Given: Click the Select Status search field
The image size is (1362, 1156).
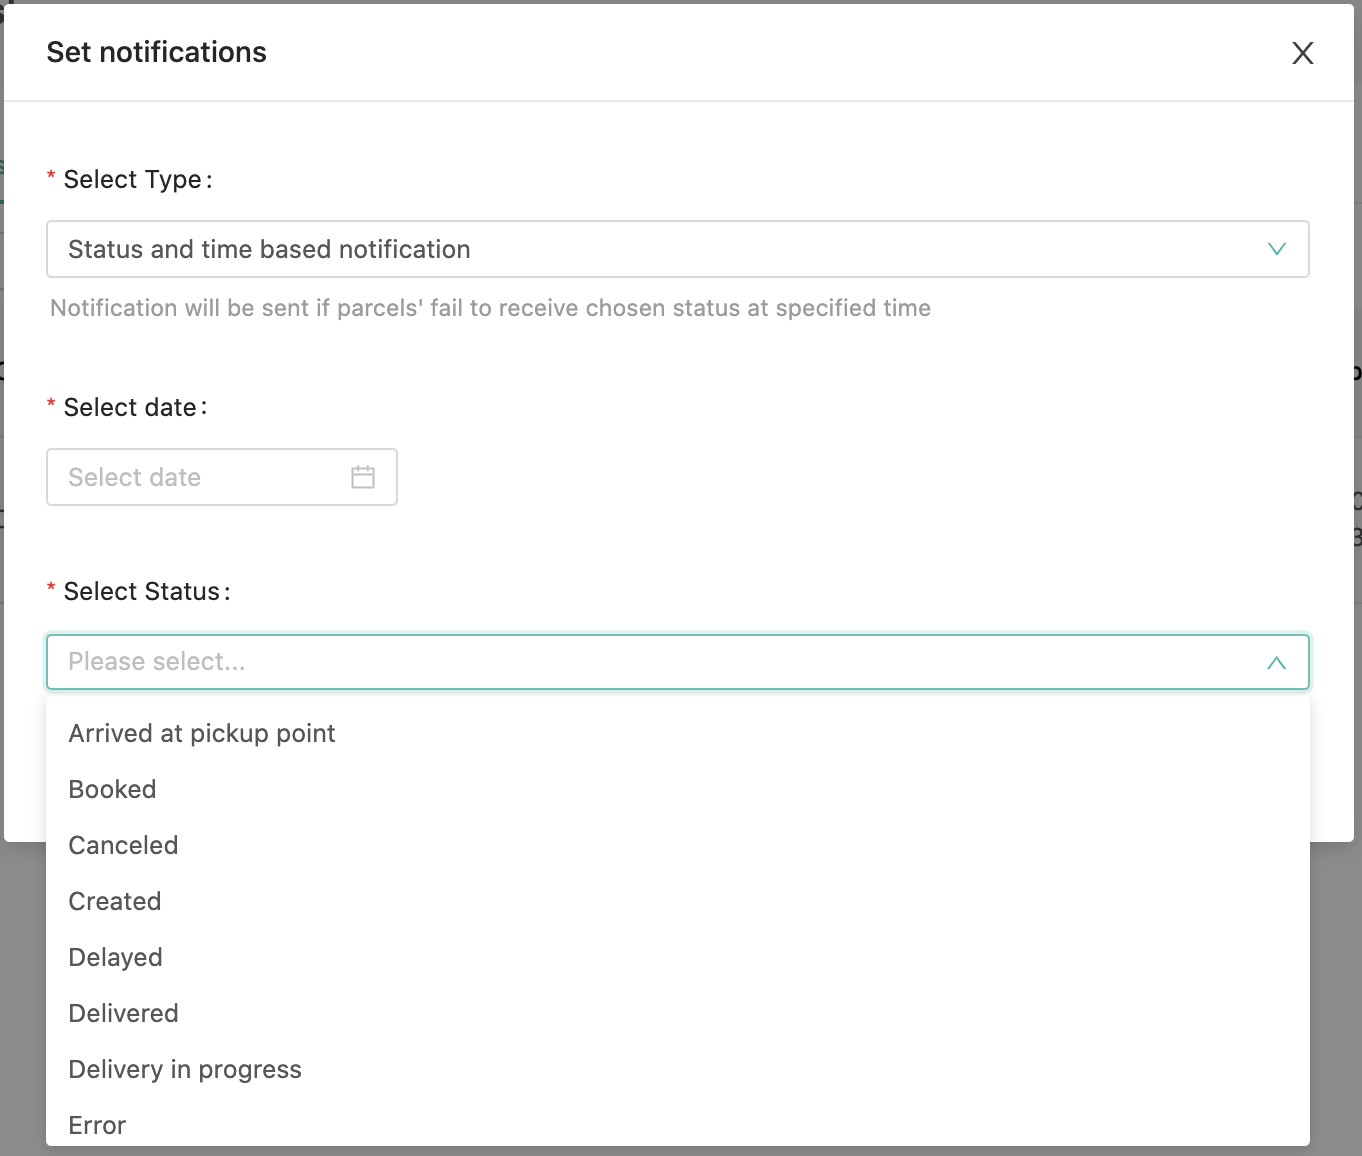Looking at the screenshot, I should (677, 662).
